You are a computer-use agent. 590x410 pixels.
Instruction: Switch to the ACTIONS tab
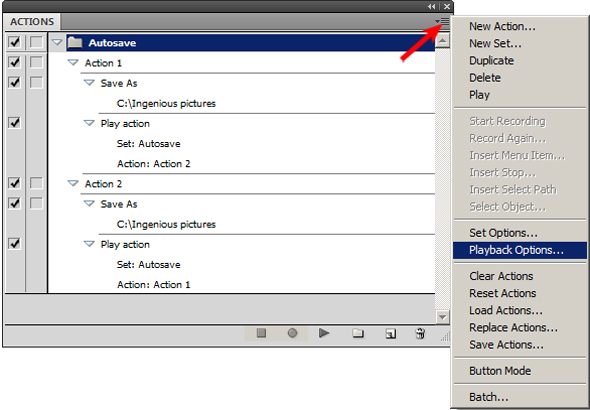coord(32,22)
